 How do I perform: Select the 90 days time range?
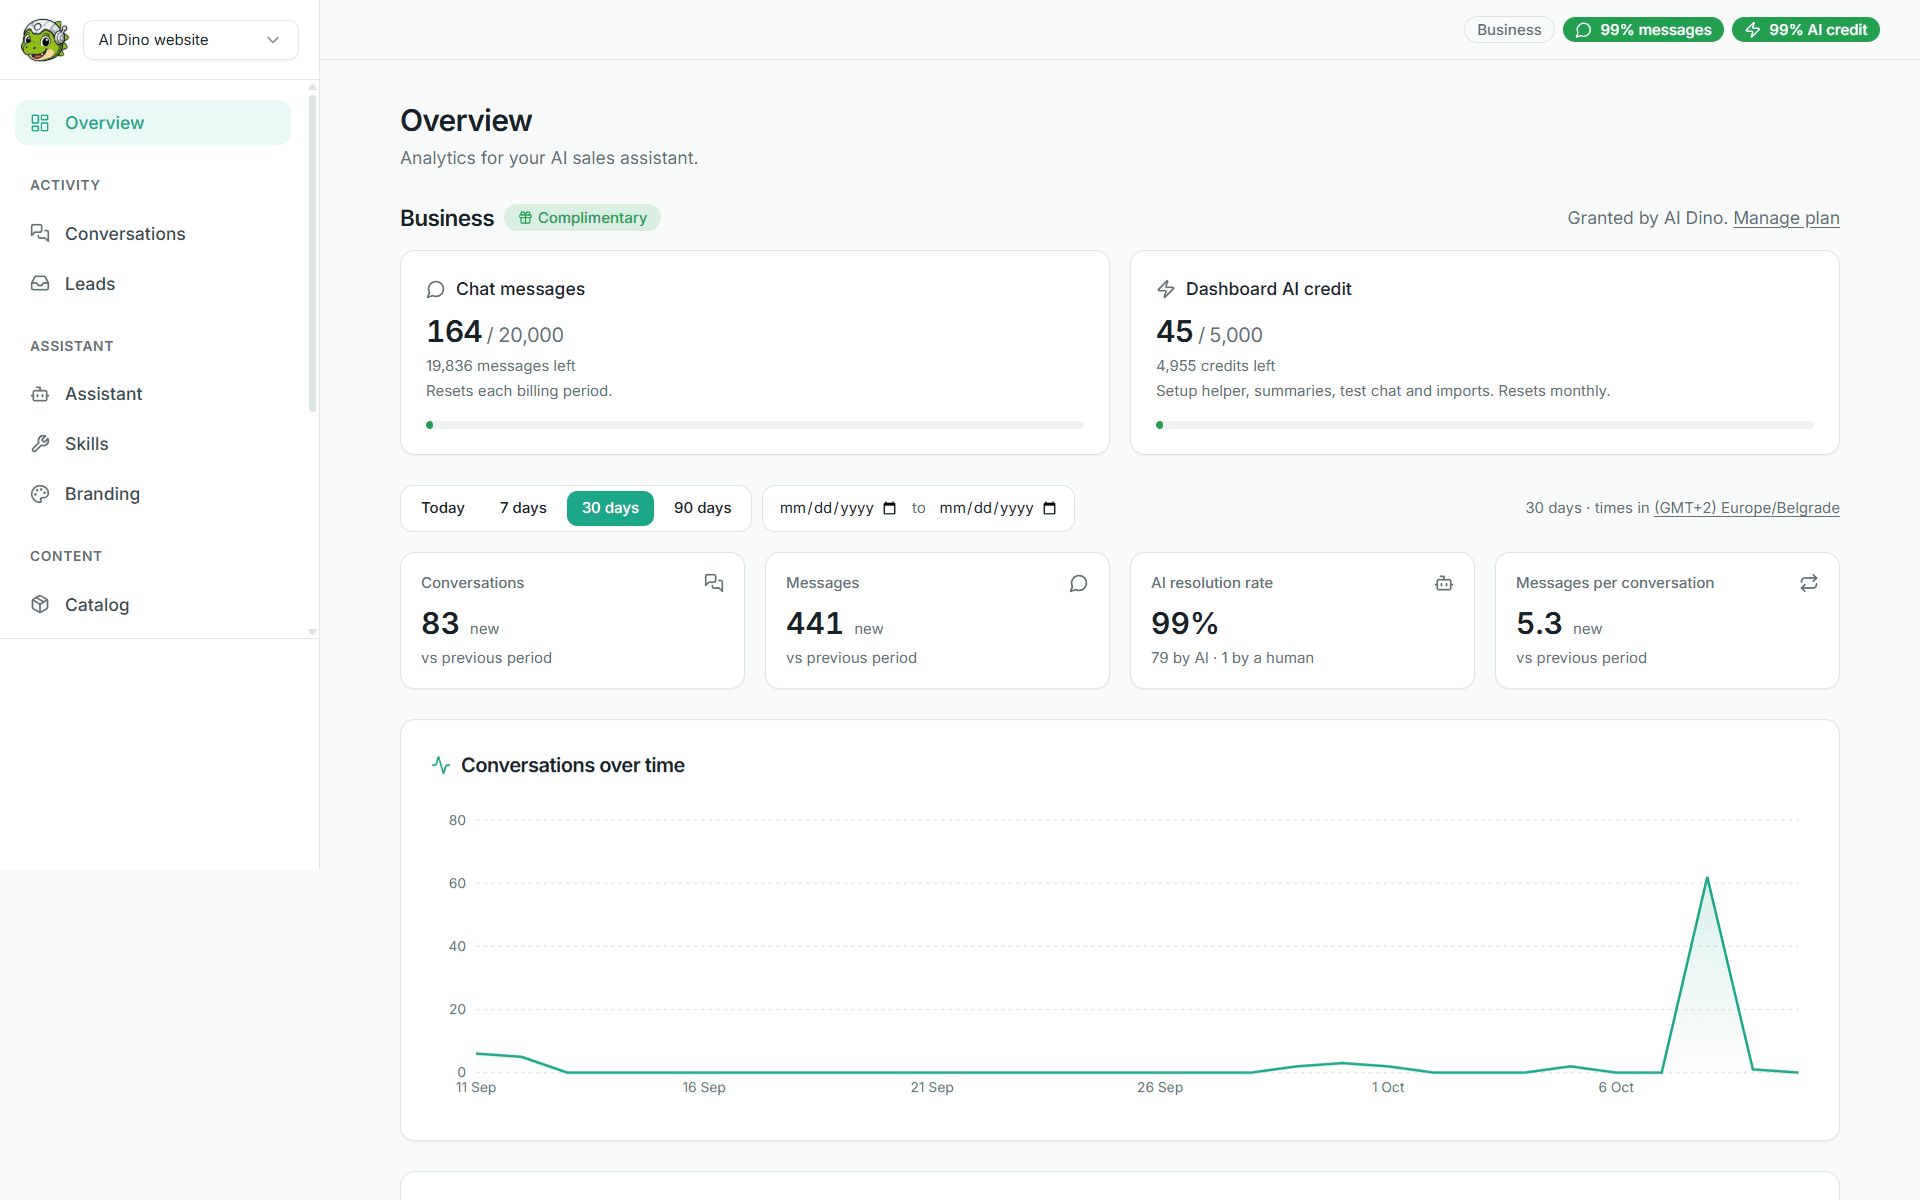pyautogui.click(x=702, y=508)
